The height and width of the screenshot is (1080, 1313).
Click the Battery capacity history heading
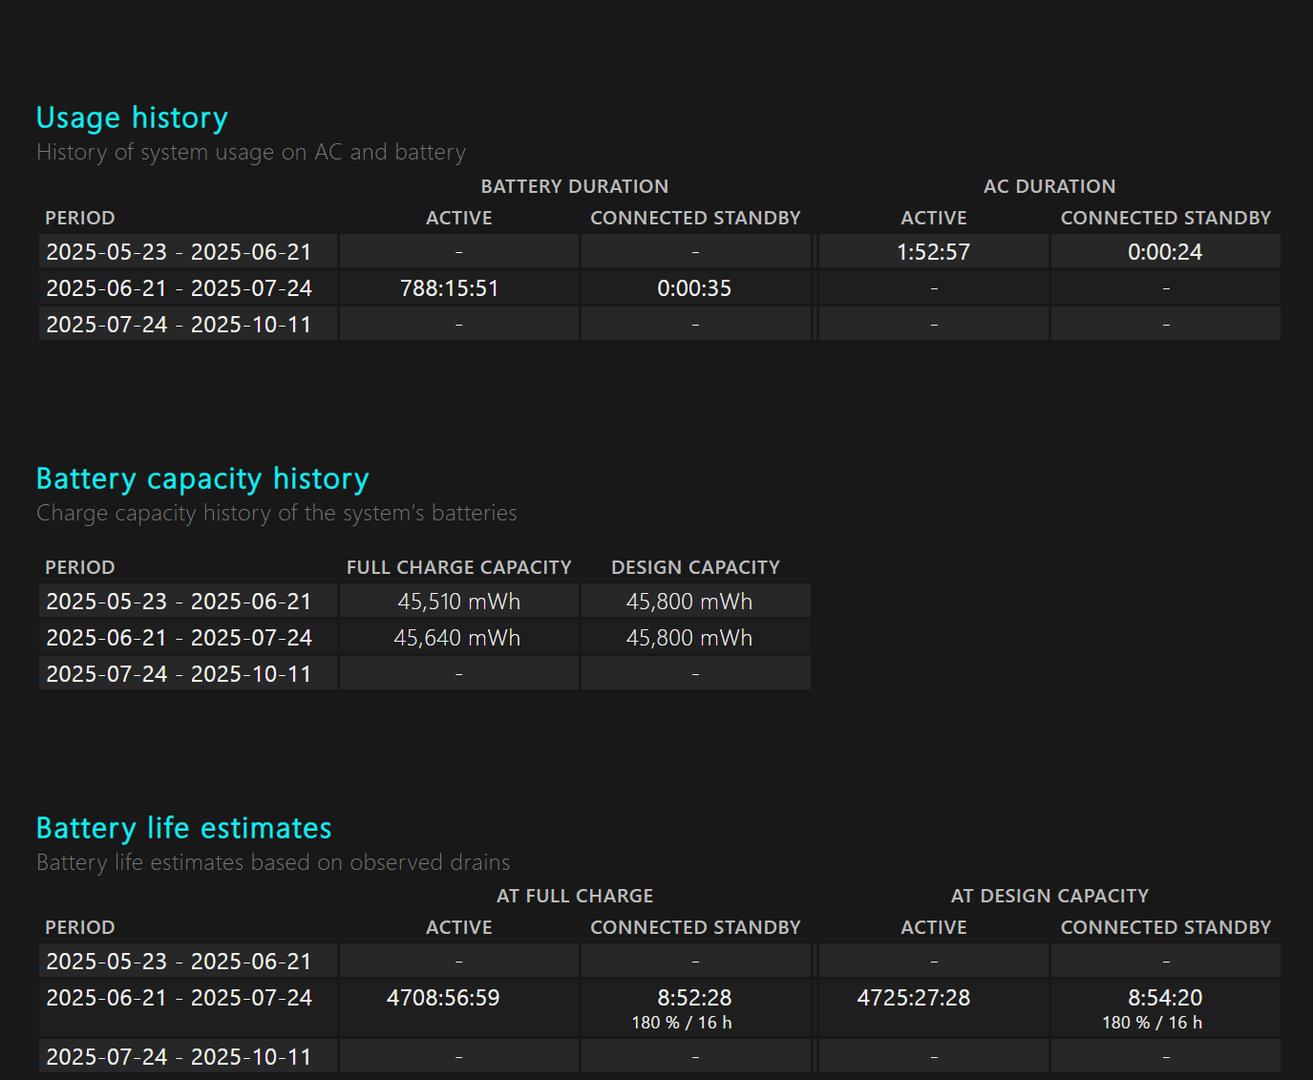coord(202,479)
